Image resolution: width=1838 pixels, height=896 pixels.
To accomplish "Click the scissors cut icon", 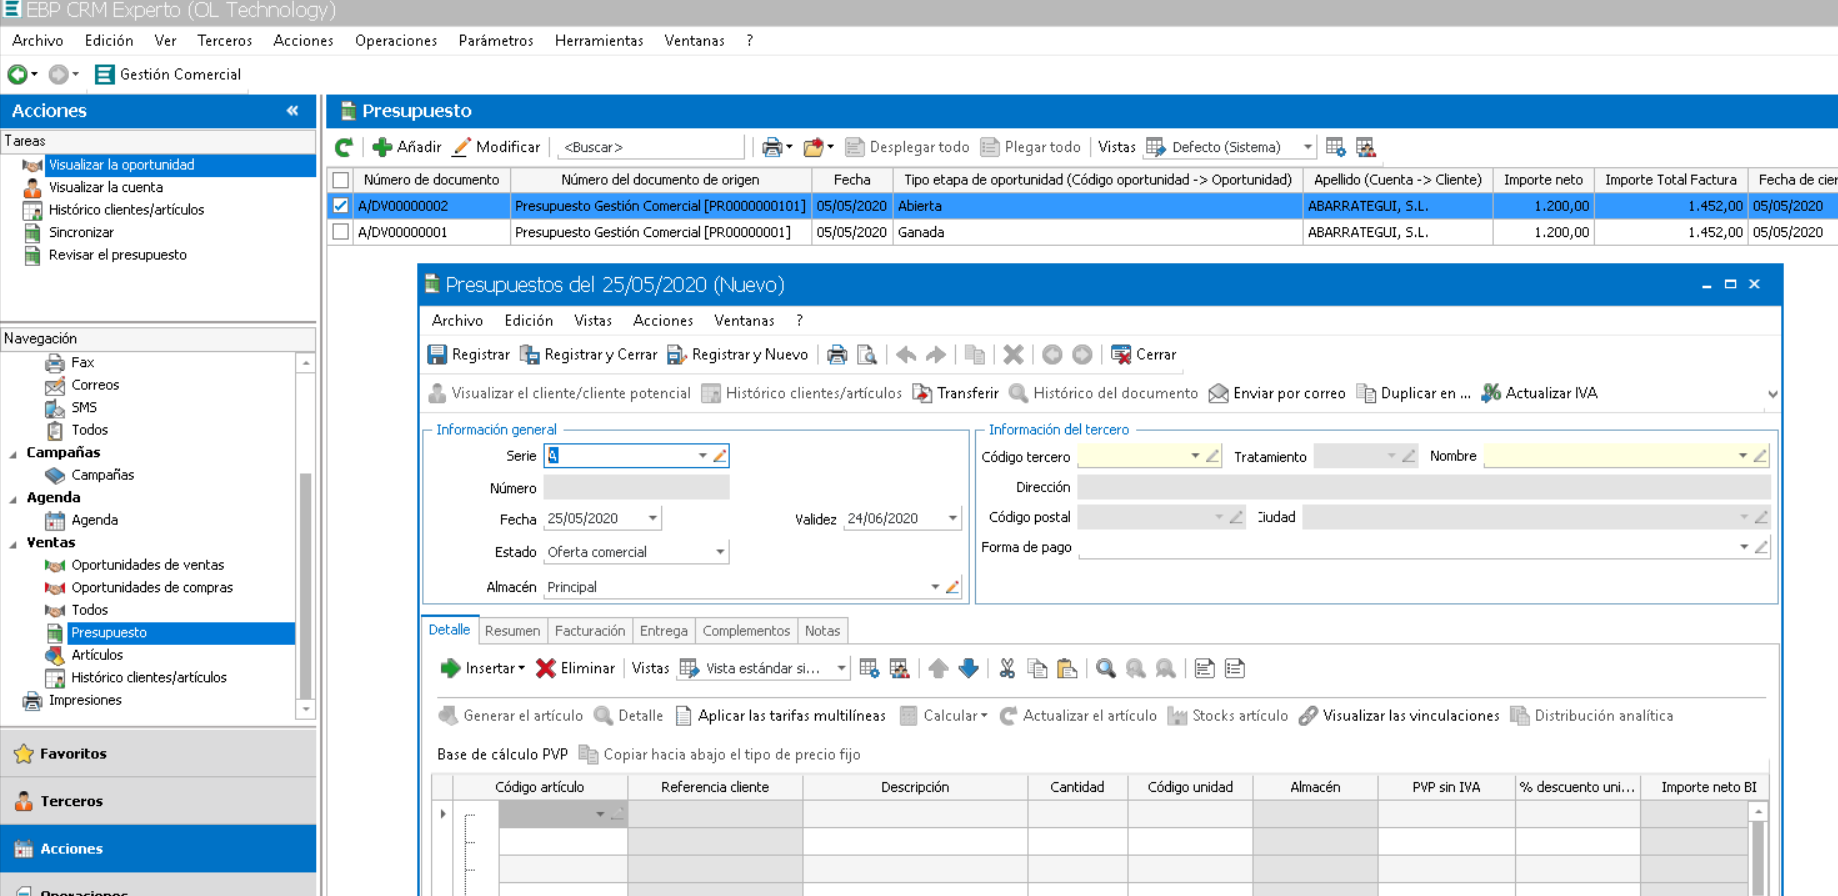I will pos(1007,668).
